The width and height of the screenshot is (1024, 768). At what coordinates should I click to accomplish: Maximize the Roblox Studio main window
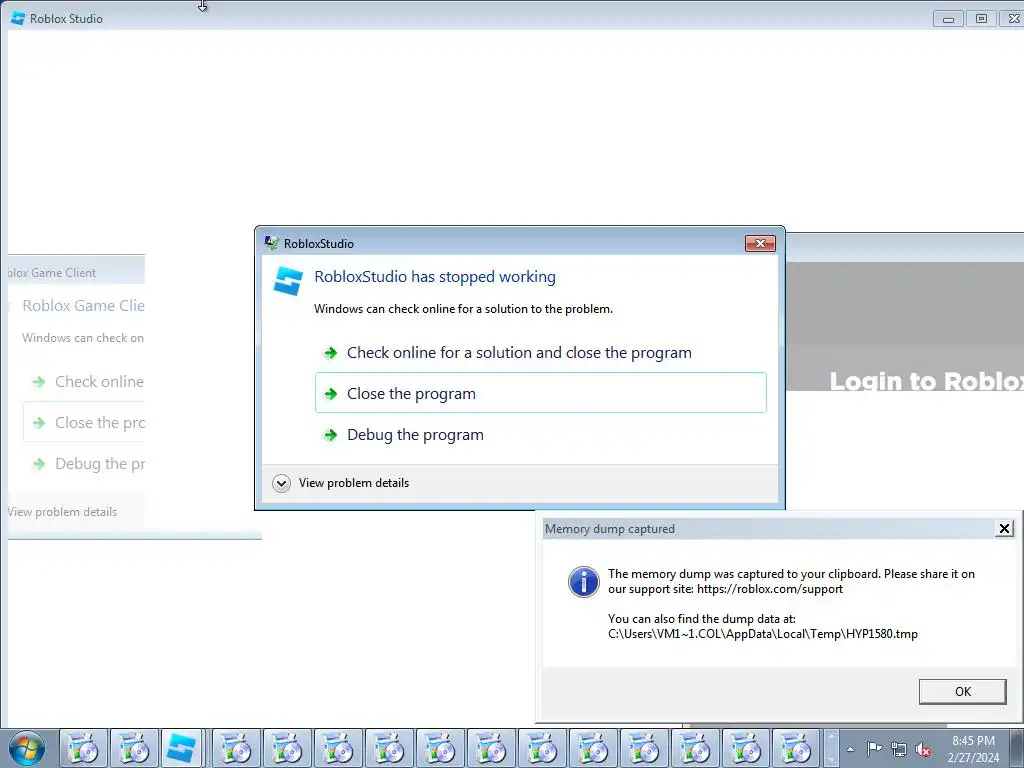click(981, 19)
